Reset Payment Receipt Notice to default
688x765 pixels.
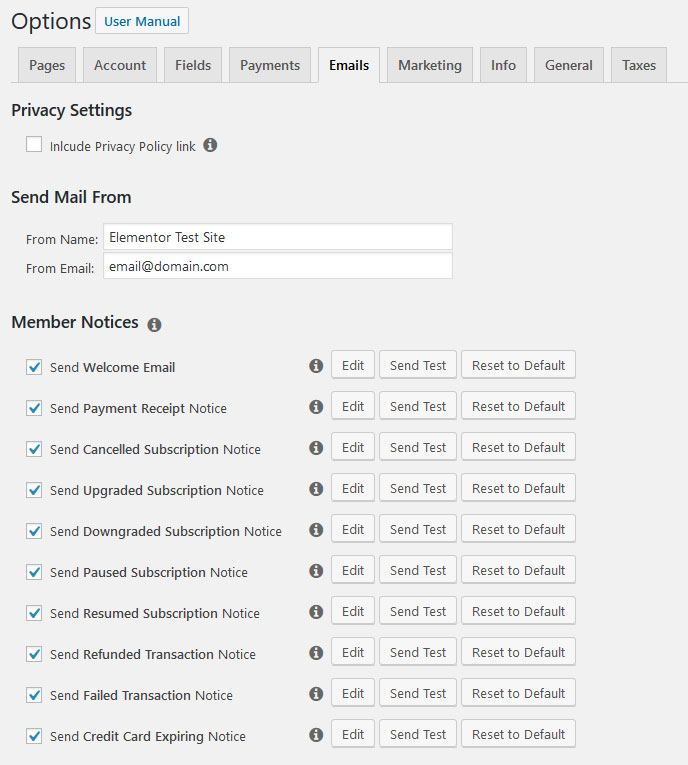pyautogui.click(x=518, y=406)
